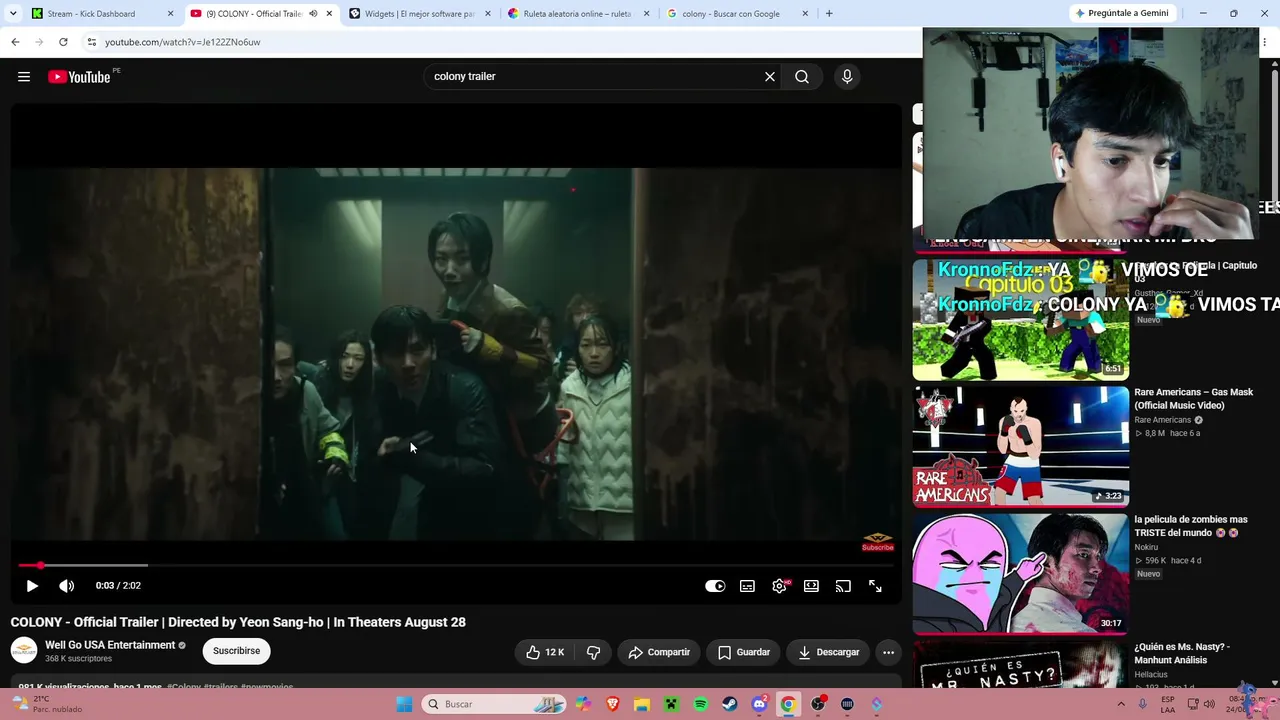Go back to previous page
Image resolution: width=1280 pixels, height=720 pixels.
point(15,42)
